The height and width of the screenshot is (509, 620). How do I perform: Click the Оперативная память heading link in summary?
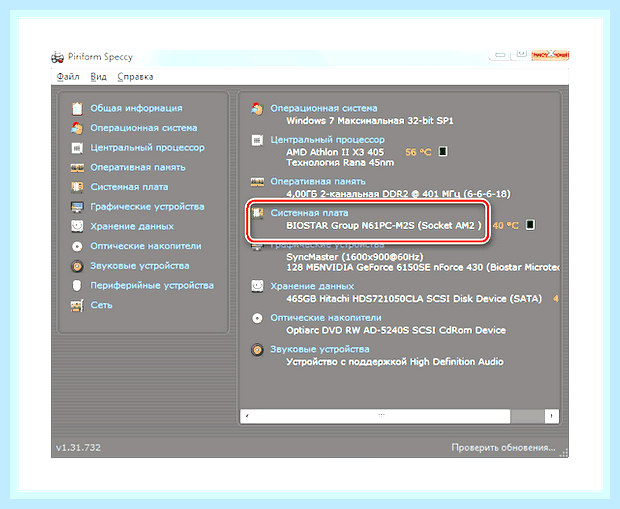tap(318, 182)
